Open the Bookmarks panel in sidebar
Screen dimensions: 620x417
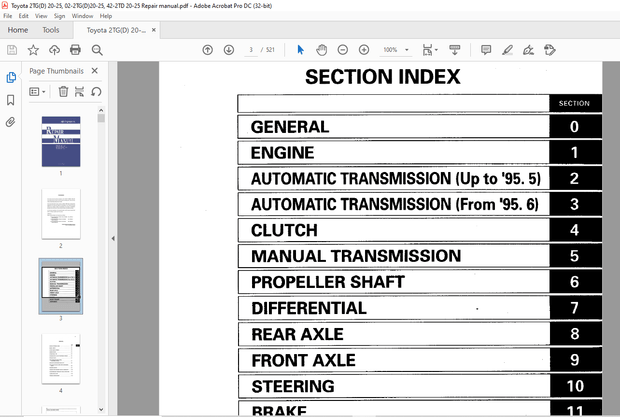(11, 100)
